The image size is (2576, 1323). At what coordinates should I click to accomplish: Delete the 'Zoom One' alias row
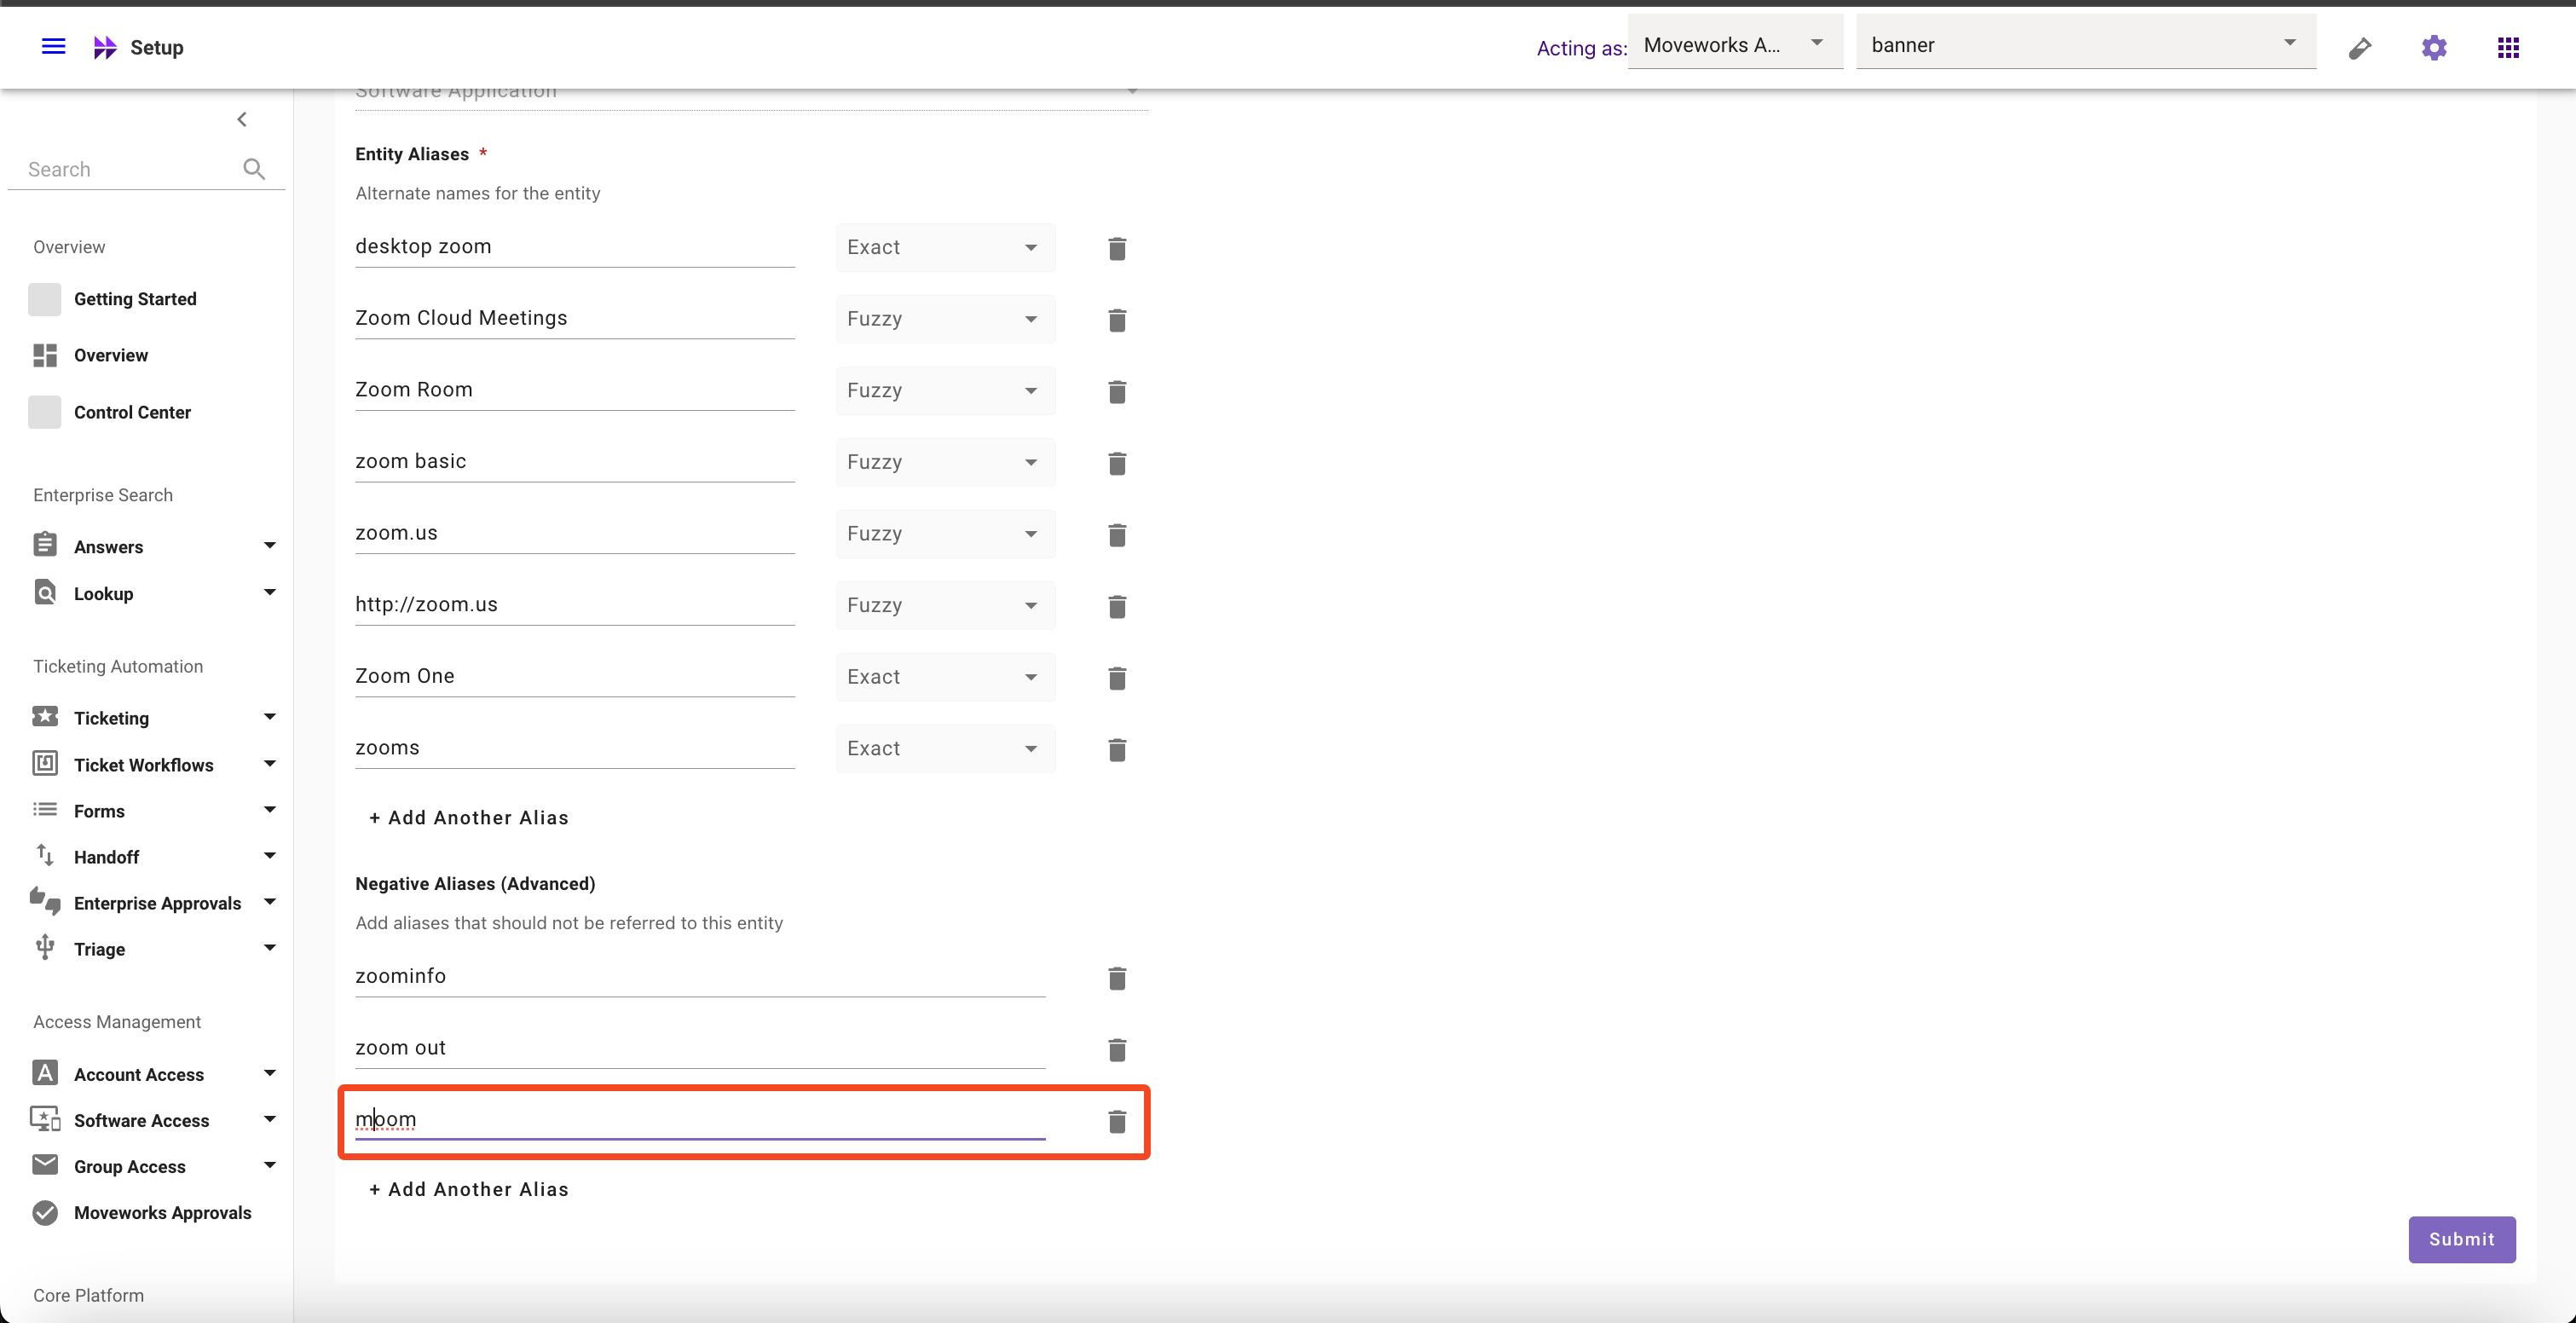(x=1117, y=678)
